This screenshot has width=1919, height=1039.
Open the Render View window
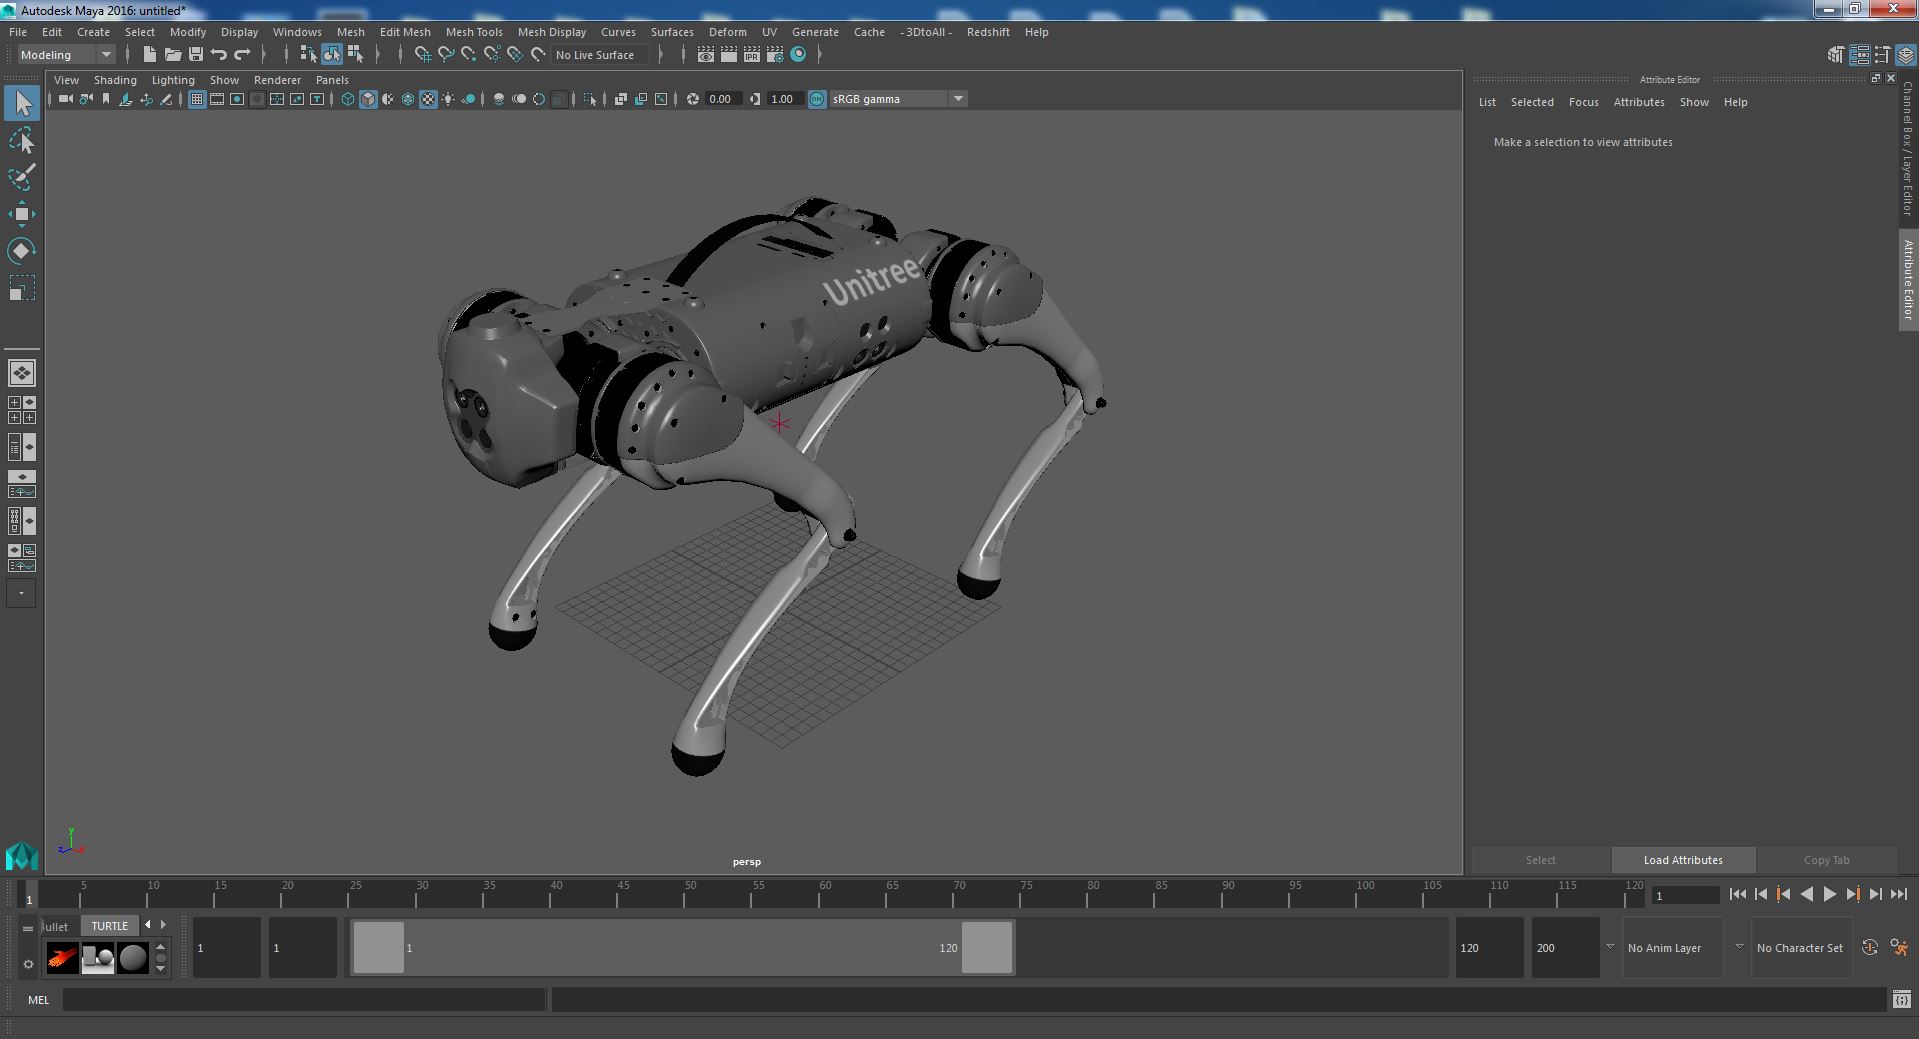point(706,55)
